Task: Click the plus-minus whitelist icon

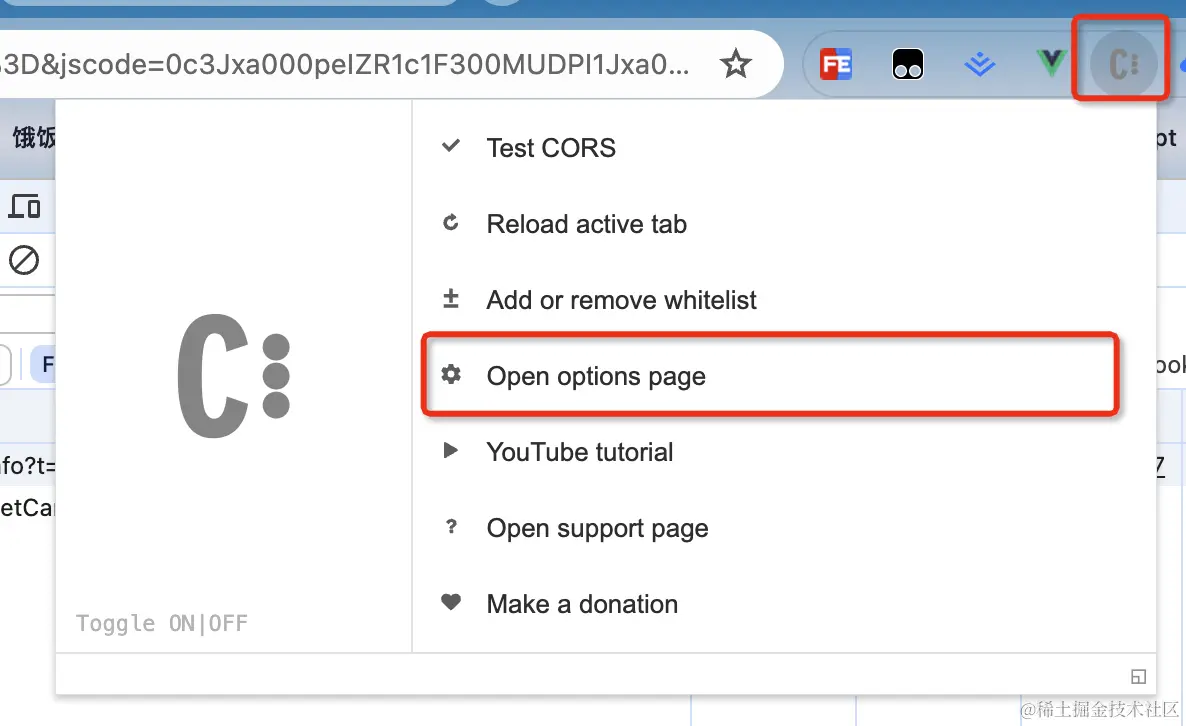Action: click(451, 298)
